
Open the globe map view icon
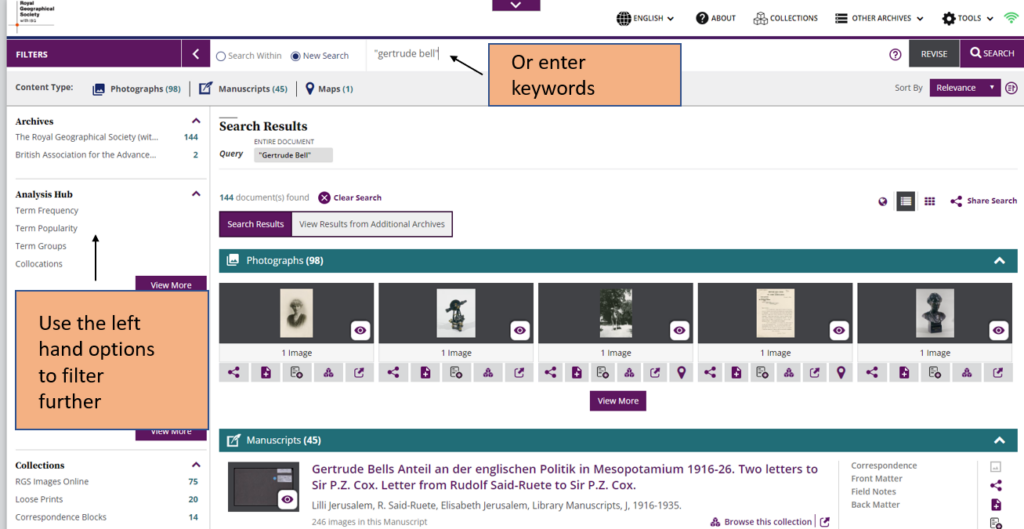coord(883,201)
